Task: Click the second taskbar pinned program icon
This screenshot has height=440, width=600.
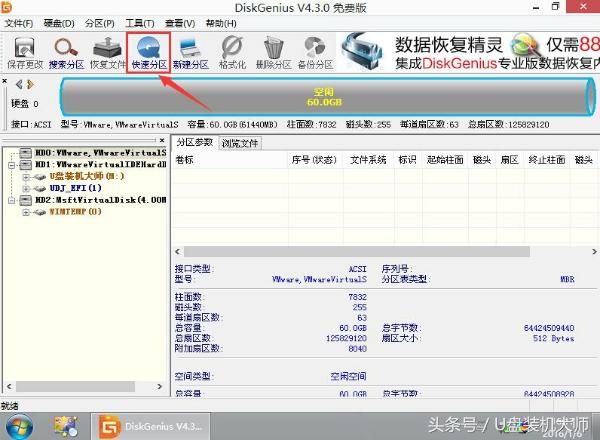Action: 67,426
